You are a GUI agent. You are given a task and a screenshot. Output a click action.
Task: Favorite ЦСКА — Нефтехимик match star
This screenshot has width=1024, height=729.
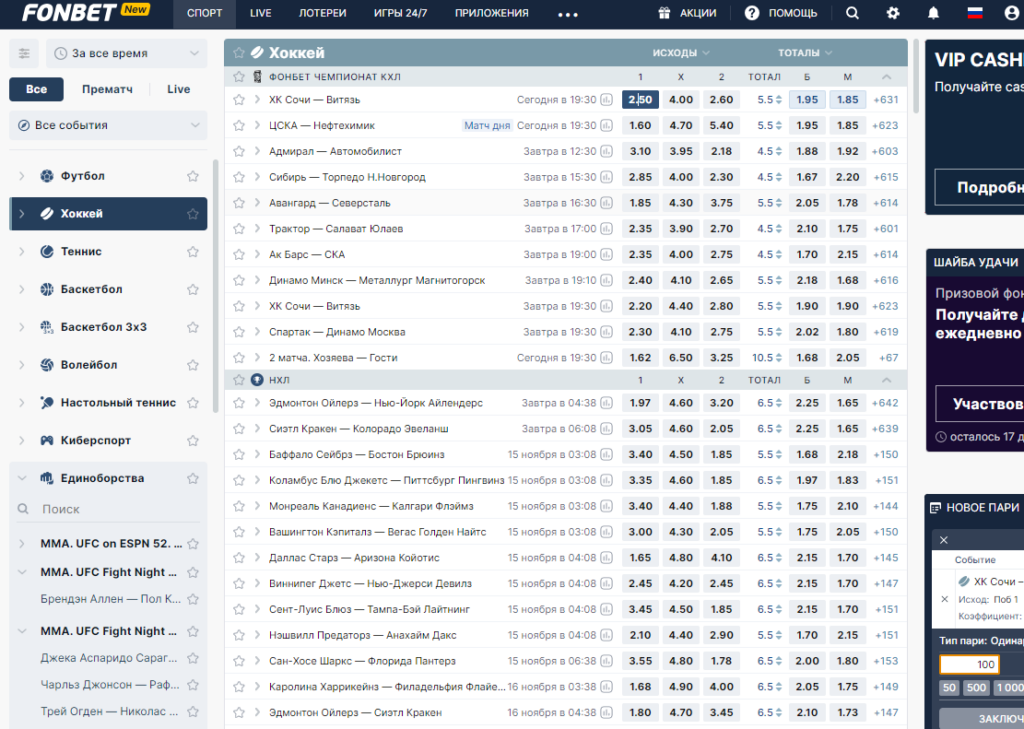239,125
